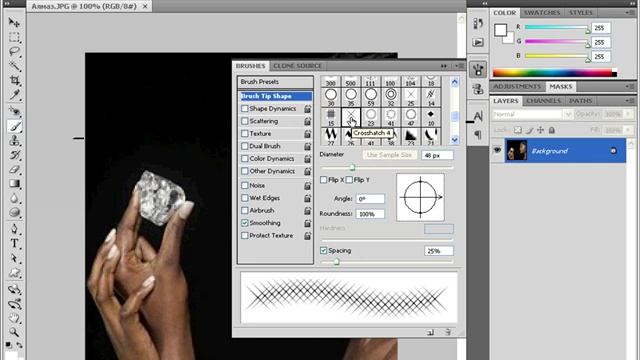Select the Background layer

565,151
